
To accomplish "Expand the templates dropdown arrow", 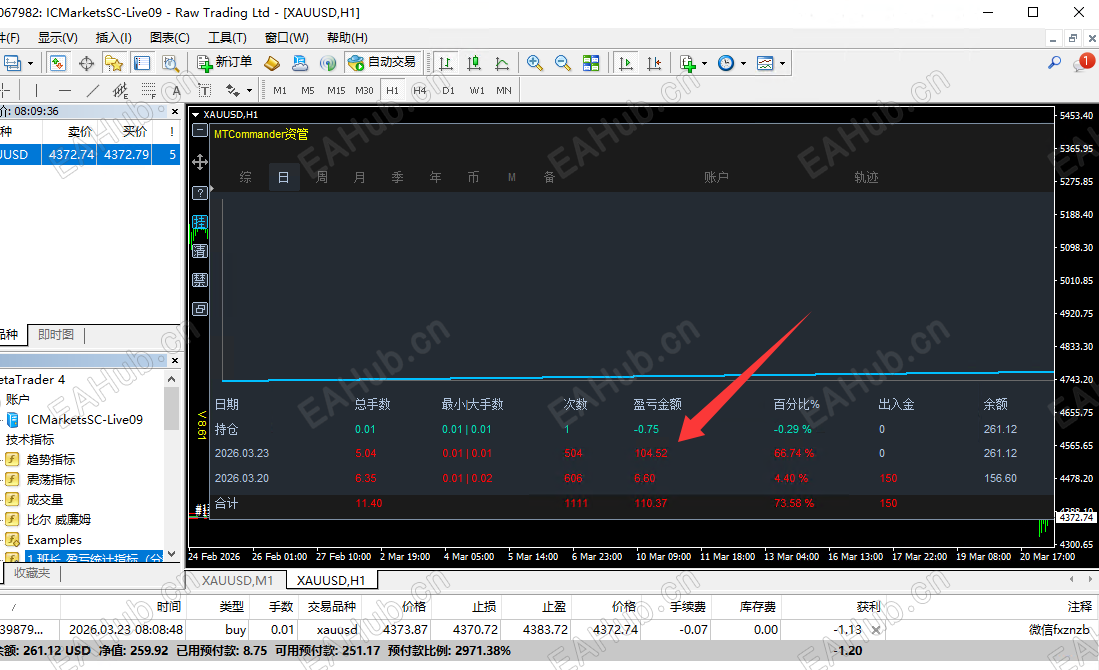I will coord(782,64).
